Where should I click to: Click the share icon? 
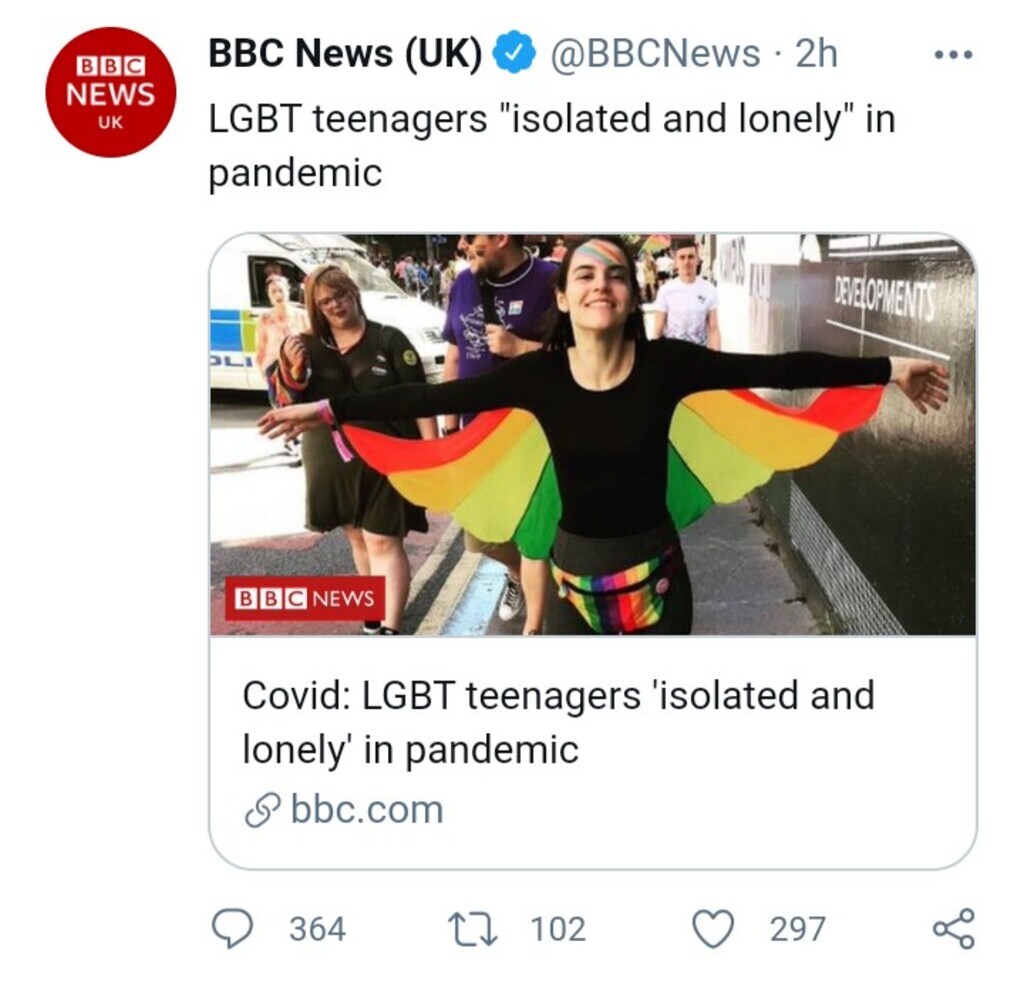tap(952, 928)
